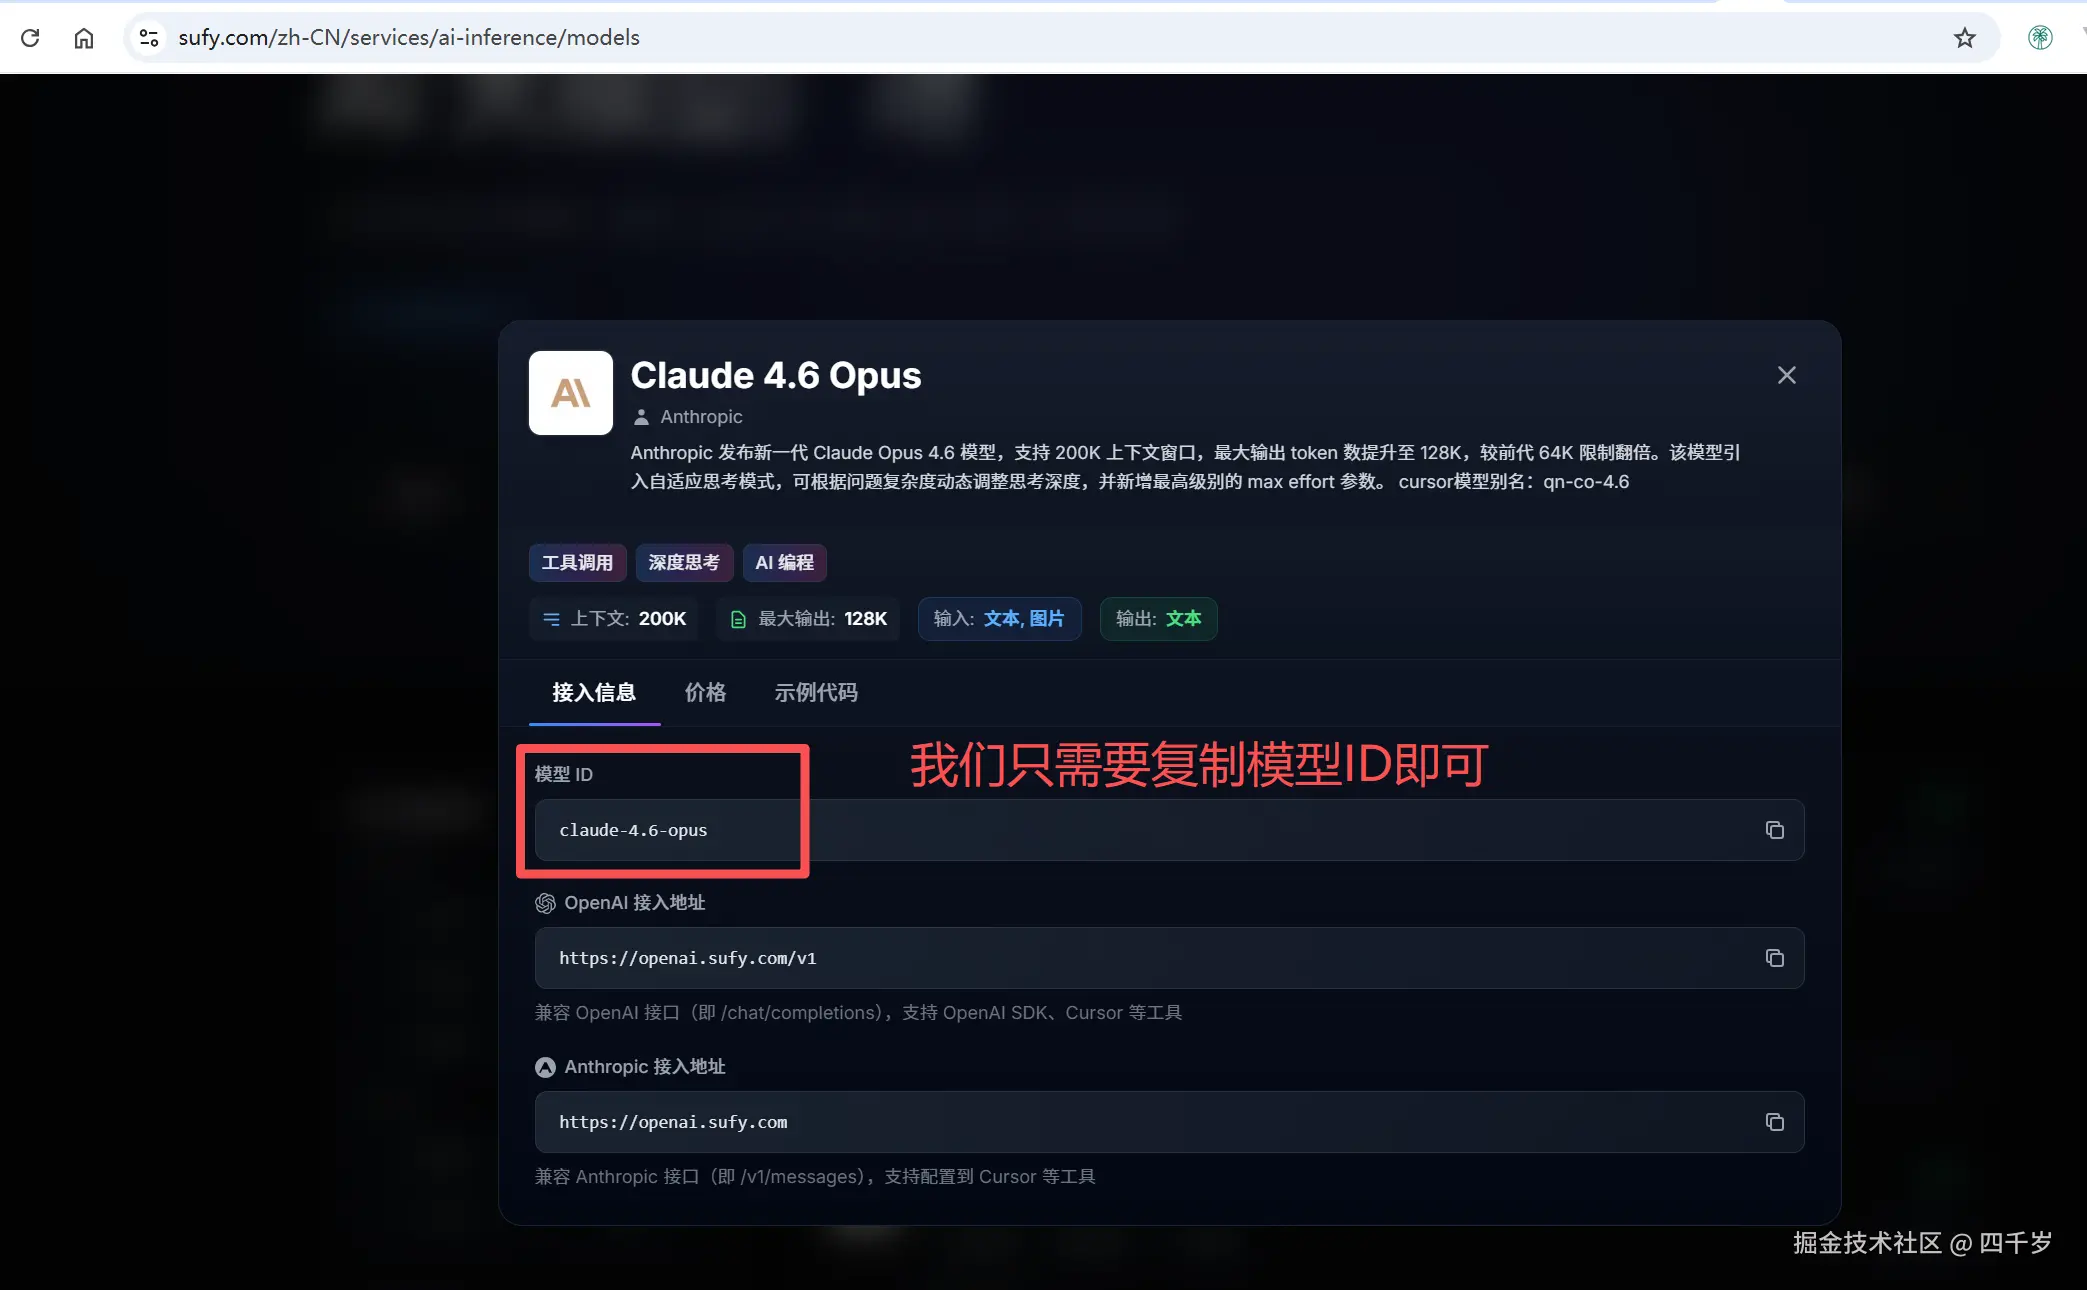Viewport: 2087px width, 1290px height.
Task: Open the 输出: 文本 badge
Action: (1157, 619)
